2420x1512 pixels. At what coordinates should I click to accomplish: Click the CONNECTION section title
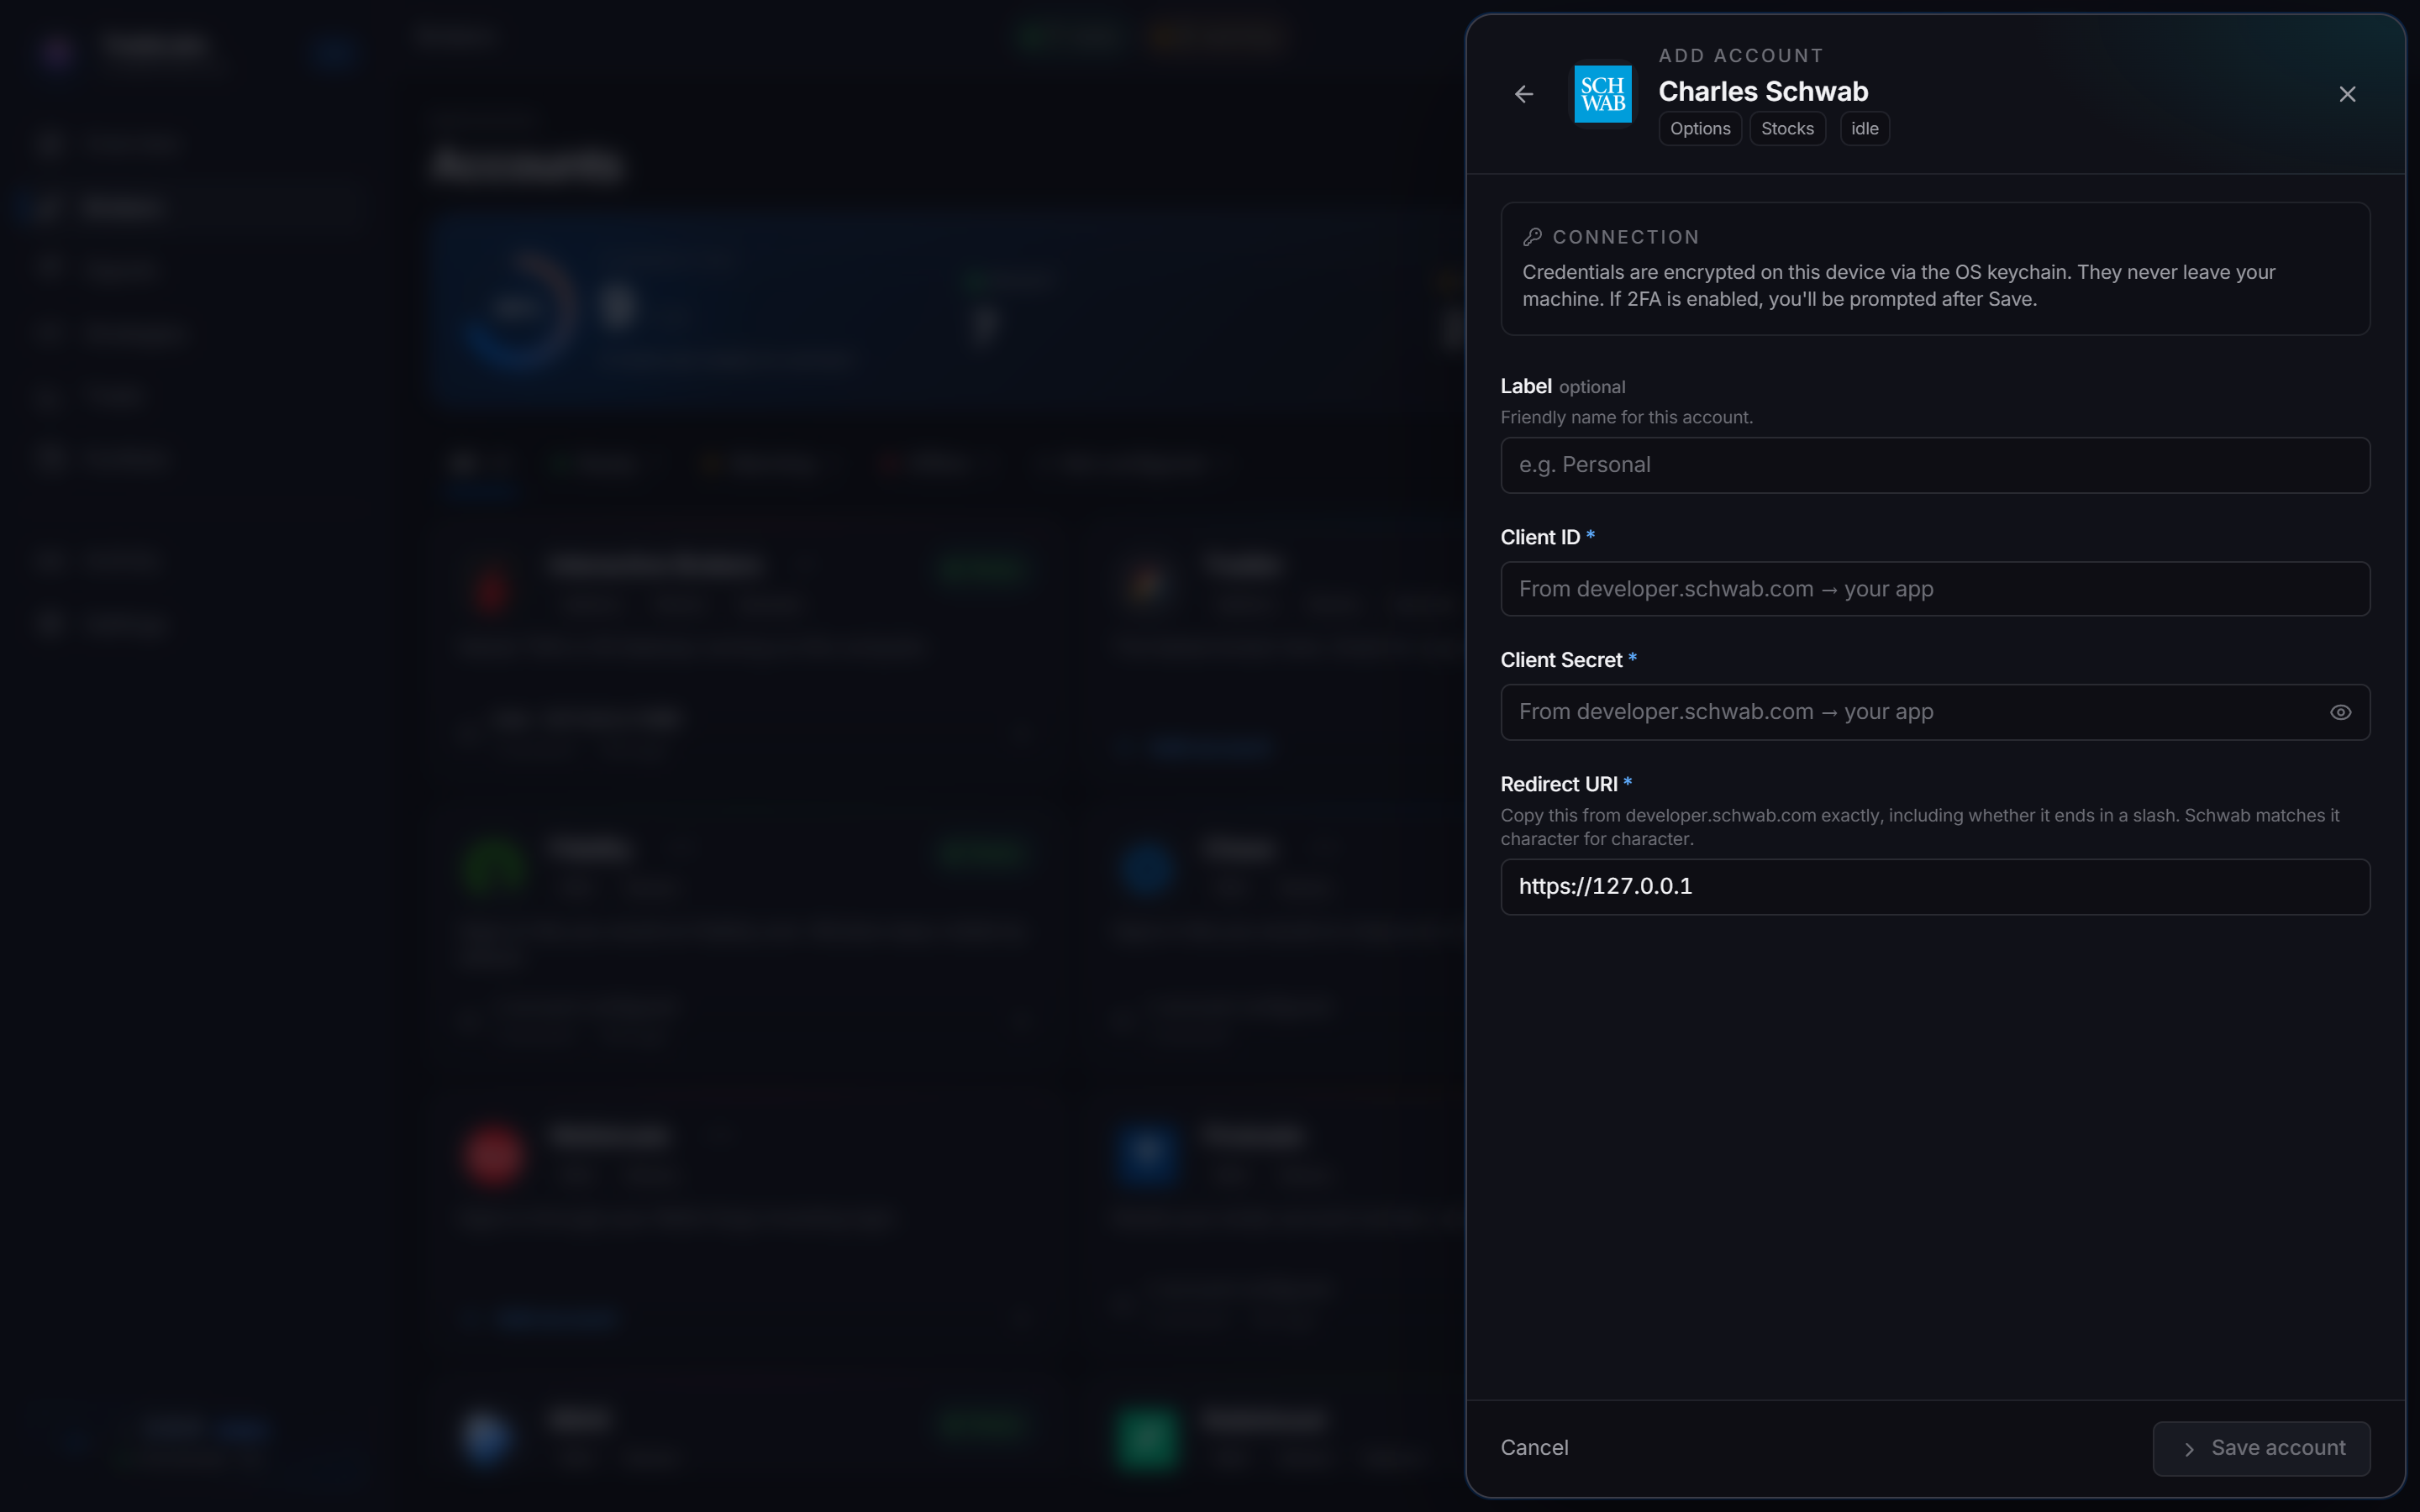coord(1625,237)
